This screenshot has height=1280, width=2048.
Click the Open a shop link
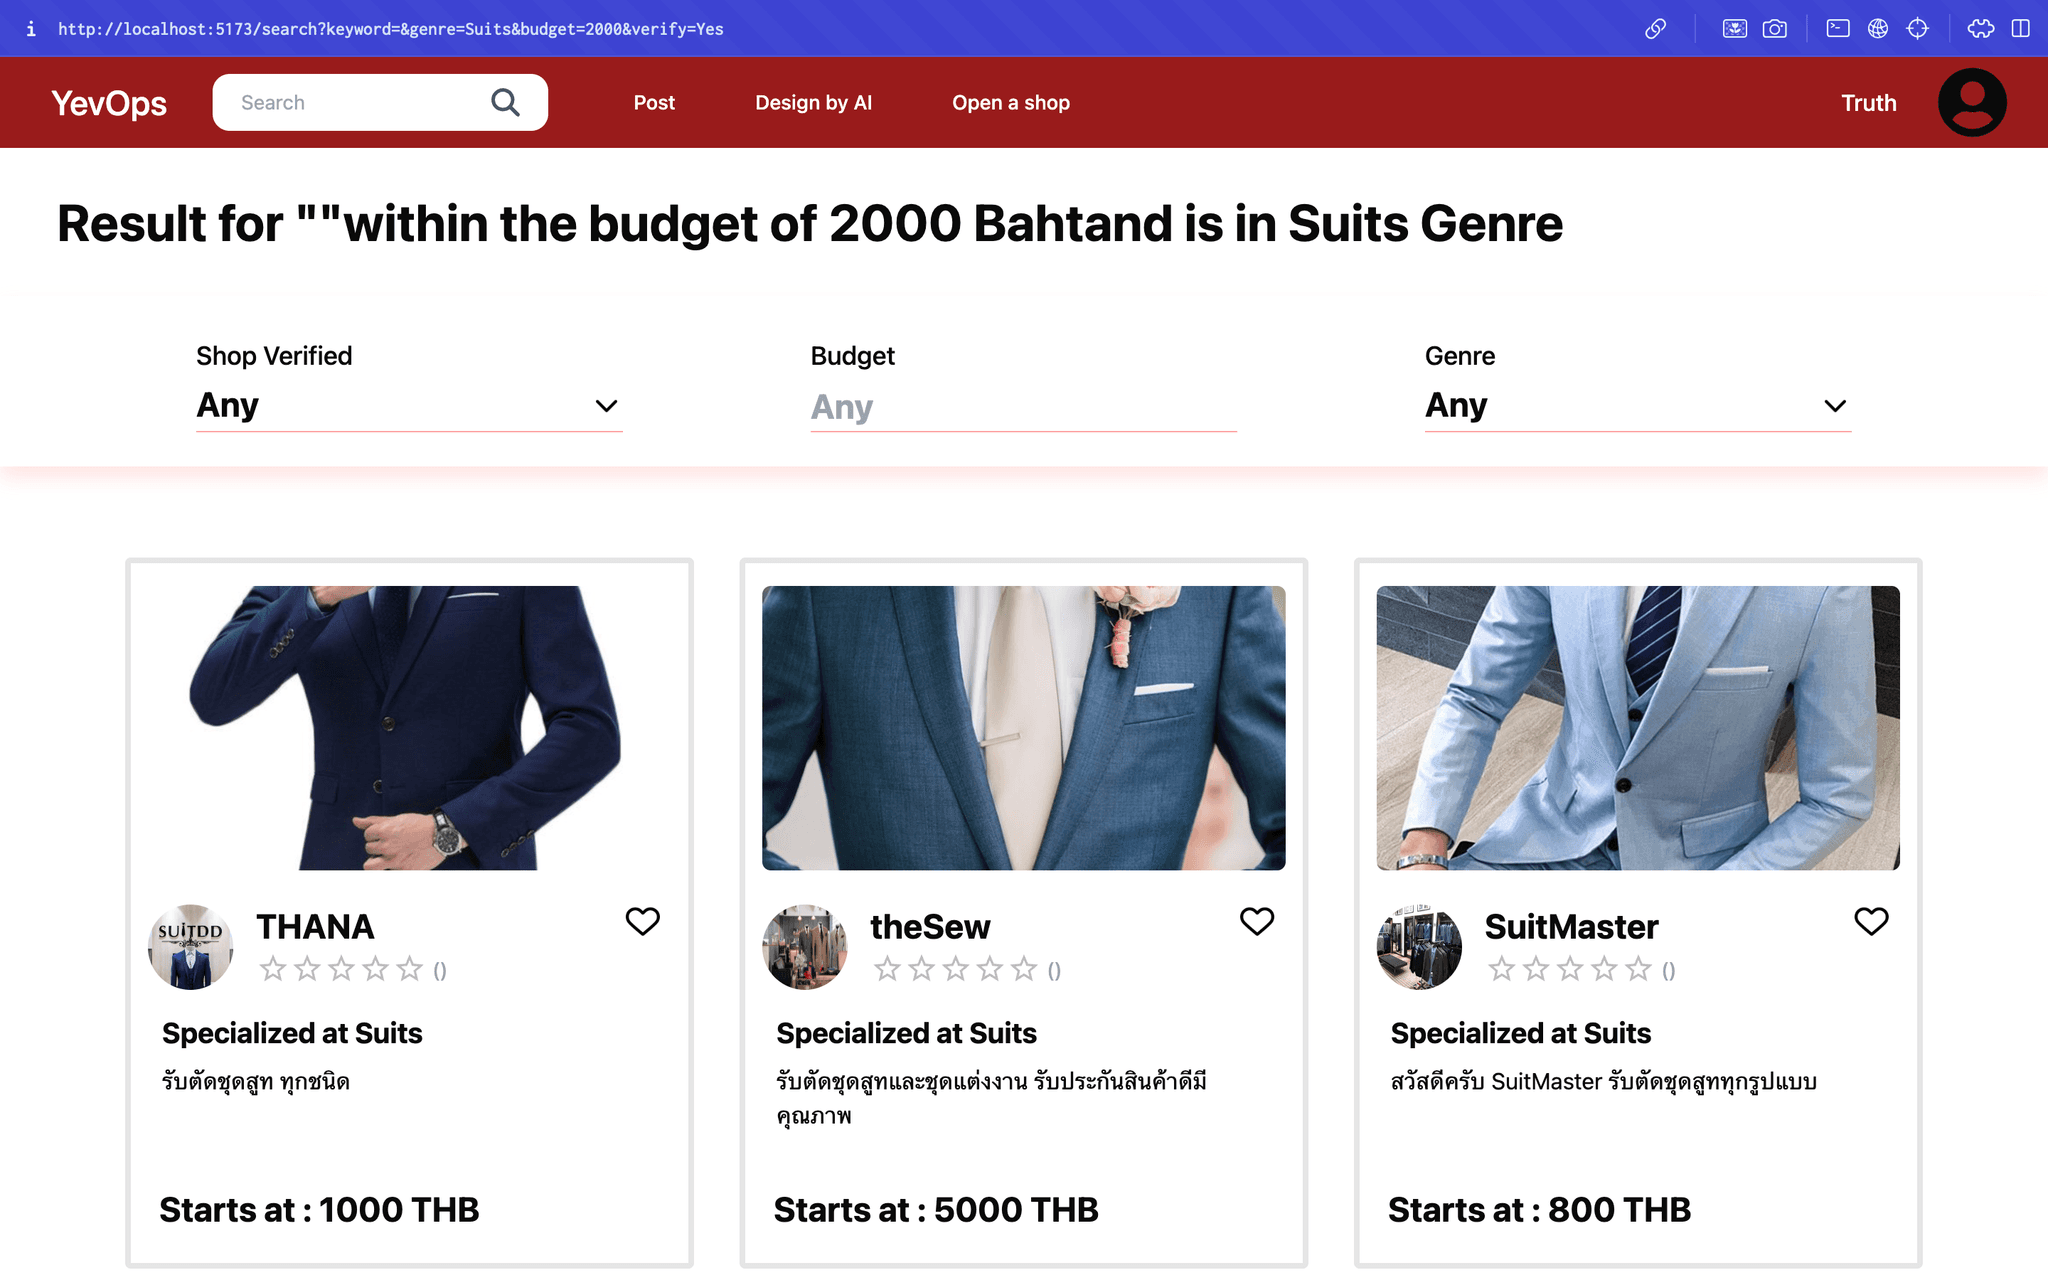[x=1010, y=103]
